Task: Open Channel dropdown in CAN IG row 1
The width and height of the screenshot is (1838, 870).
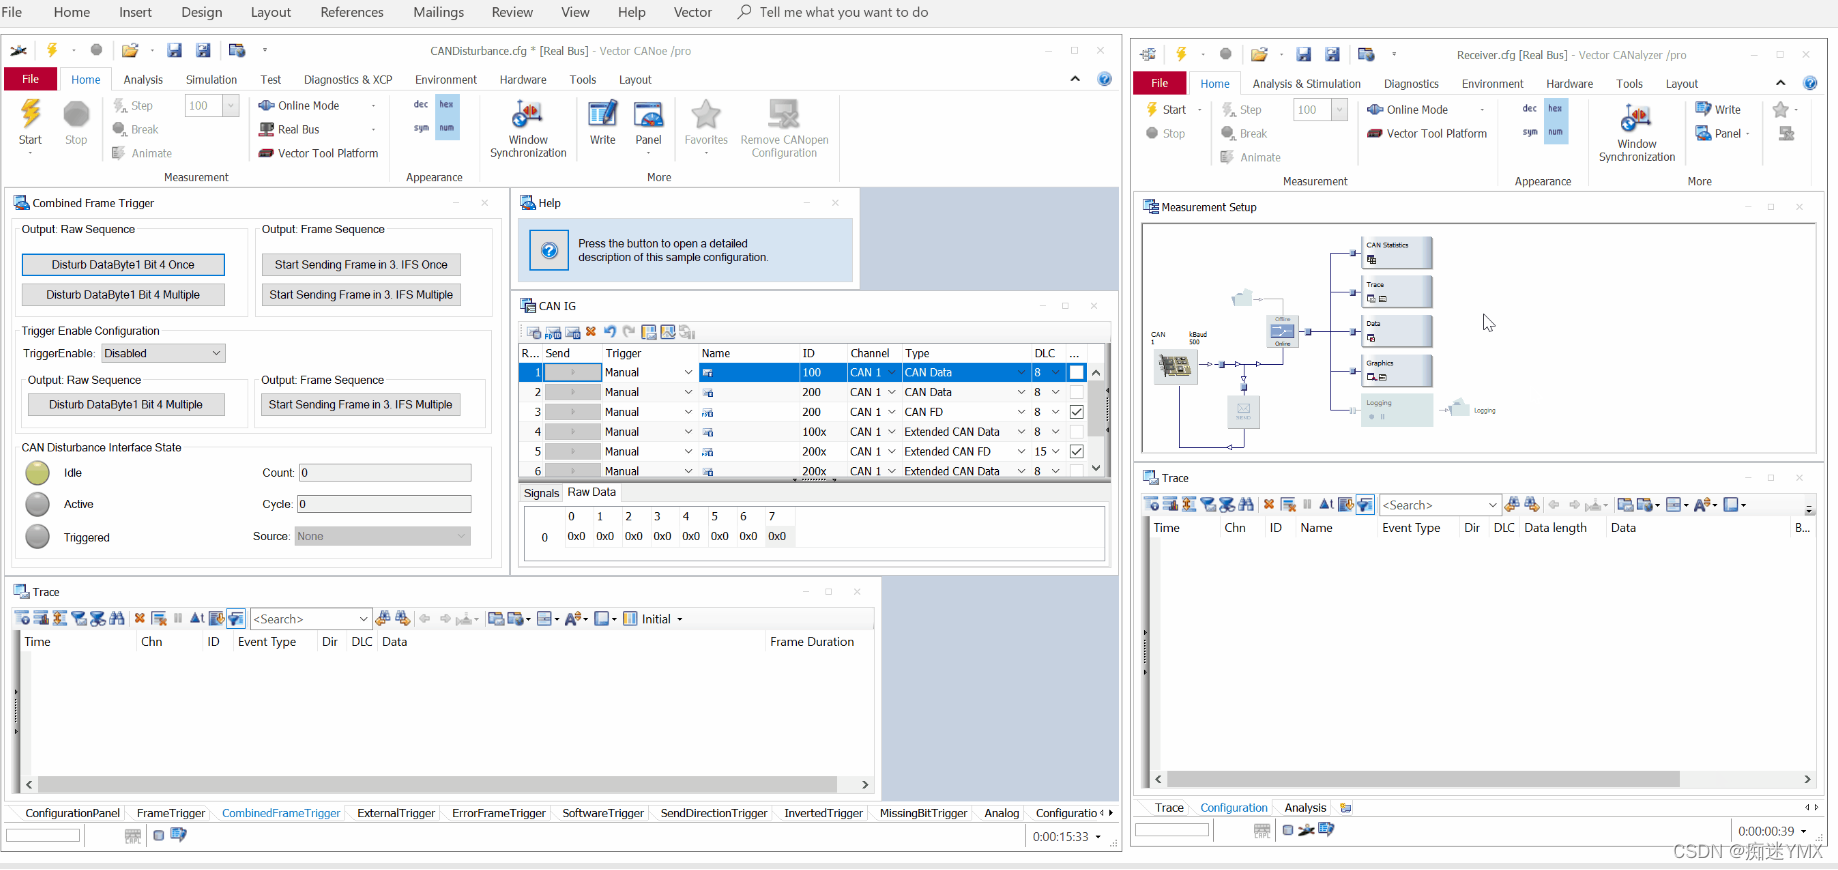Action: [892, 373]
